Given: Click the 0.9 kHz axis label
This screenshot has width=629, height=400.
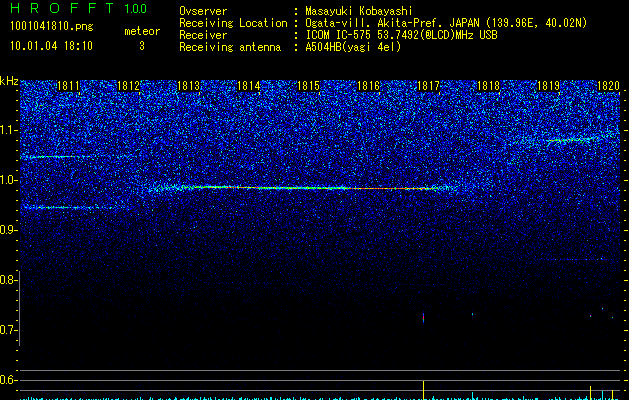Looking at the screenshot, I should [x=9, y=230].
